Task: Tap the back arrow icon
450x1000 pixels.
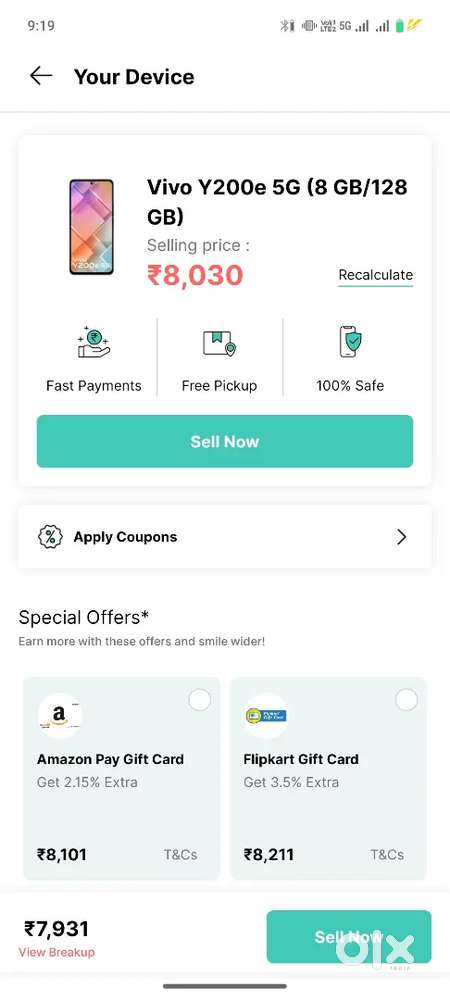Action: [41, 76]
